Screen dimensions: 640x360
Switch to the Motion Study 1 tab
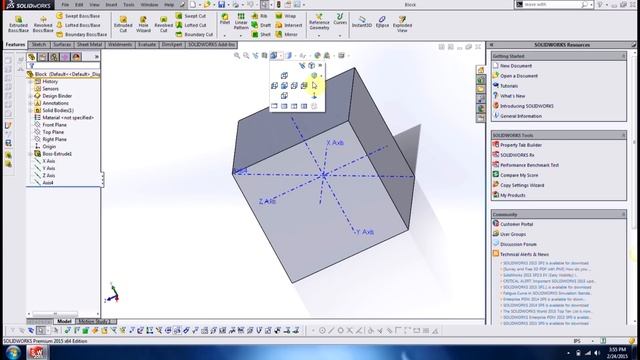coord(94,321)
